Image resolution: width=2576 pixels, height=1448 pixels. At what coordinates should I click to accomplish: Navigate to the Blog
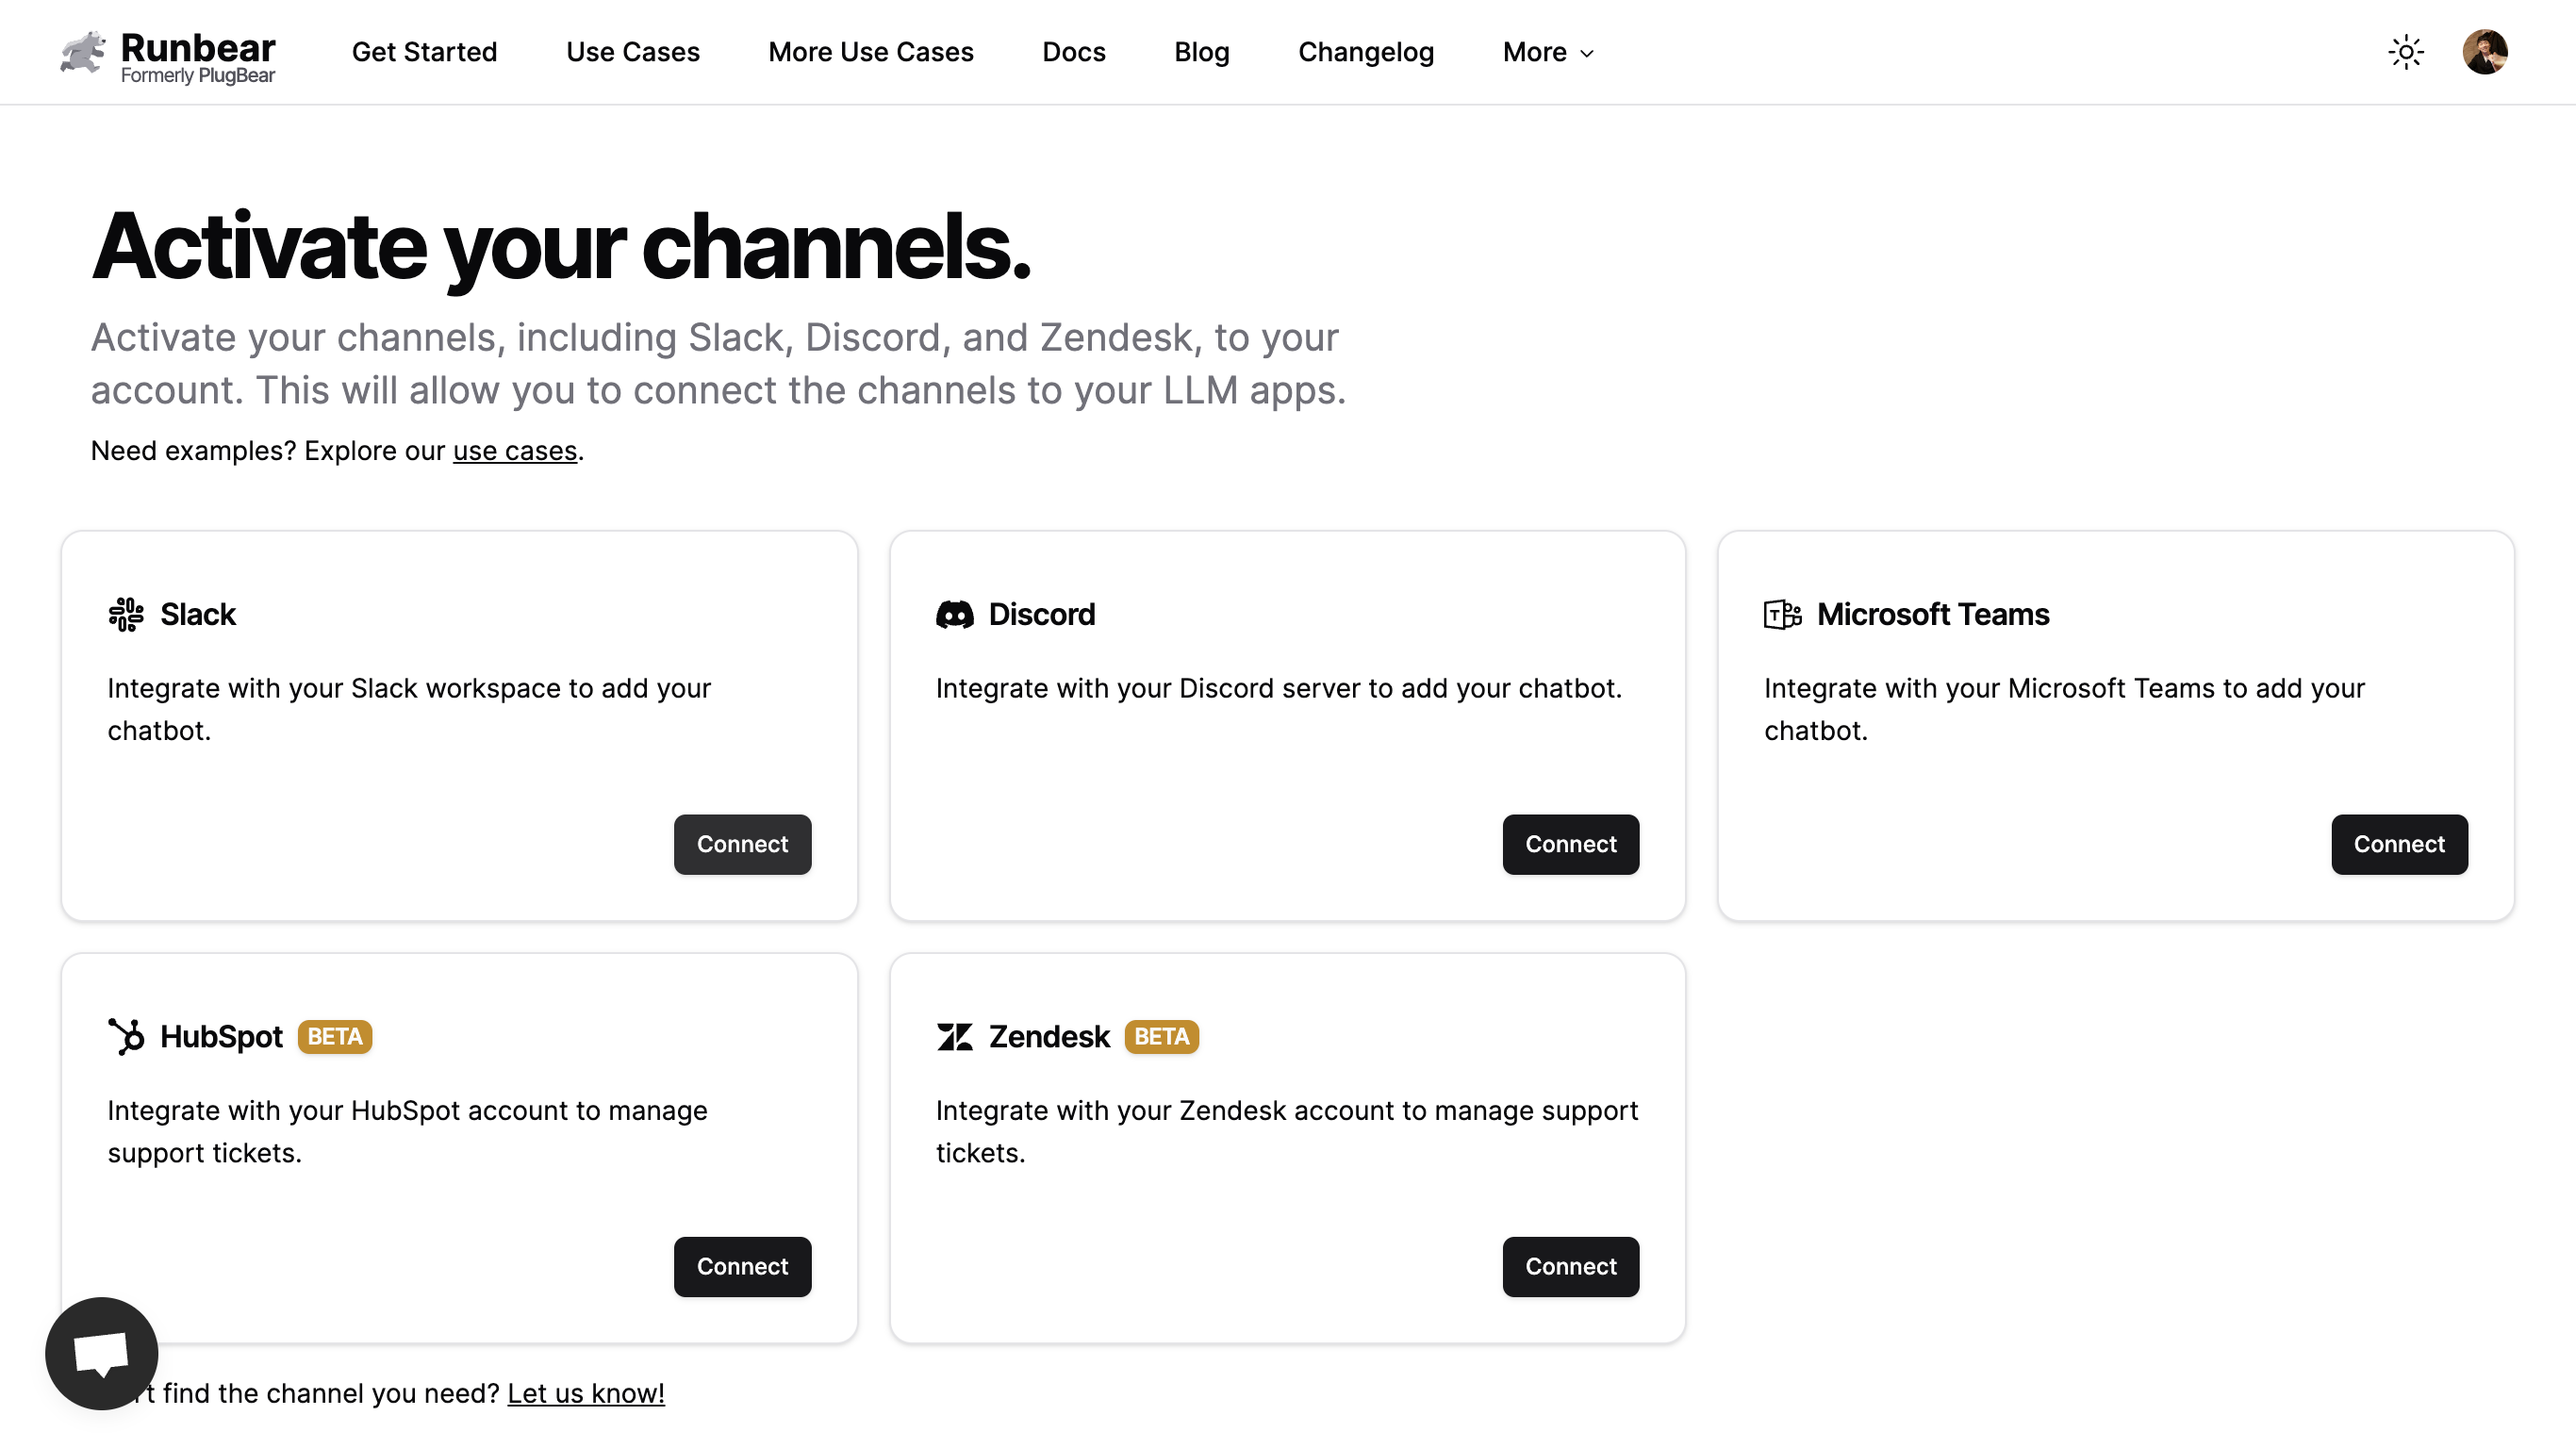pyautogui.click(x=1201, y=52)
